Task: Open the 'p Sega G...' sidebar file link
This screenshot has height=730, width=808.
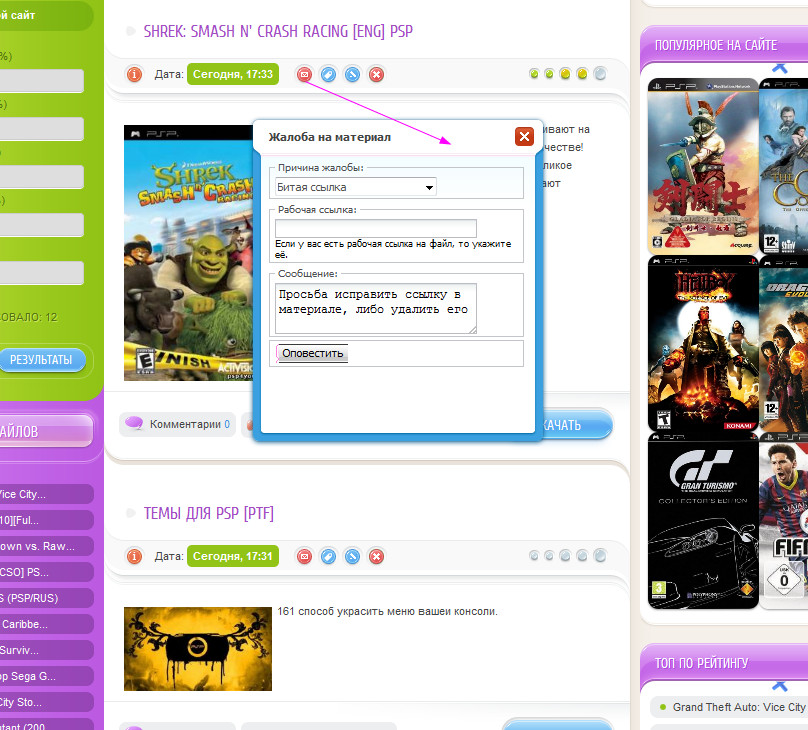Action: 45,676
